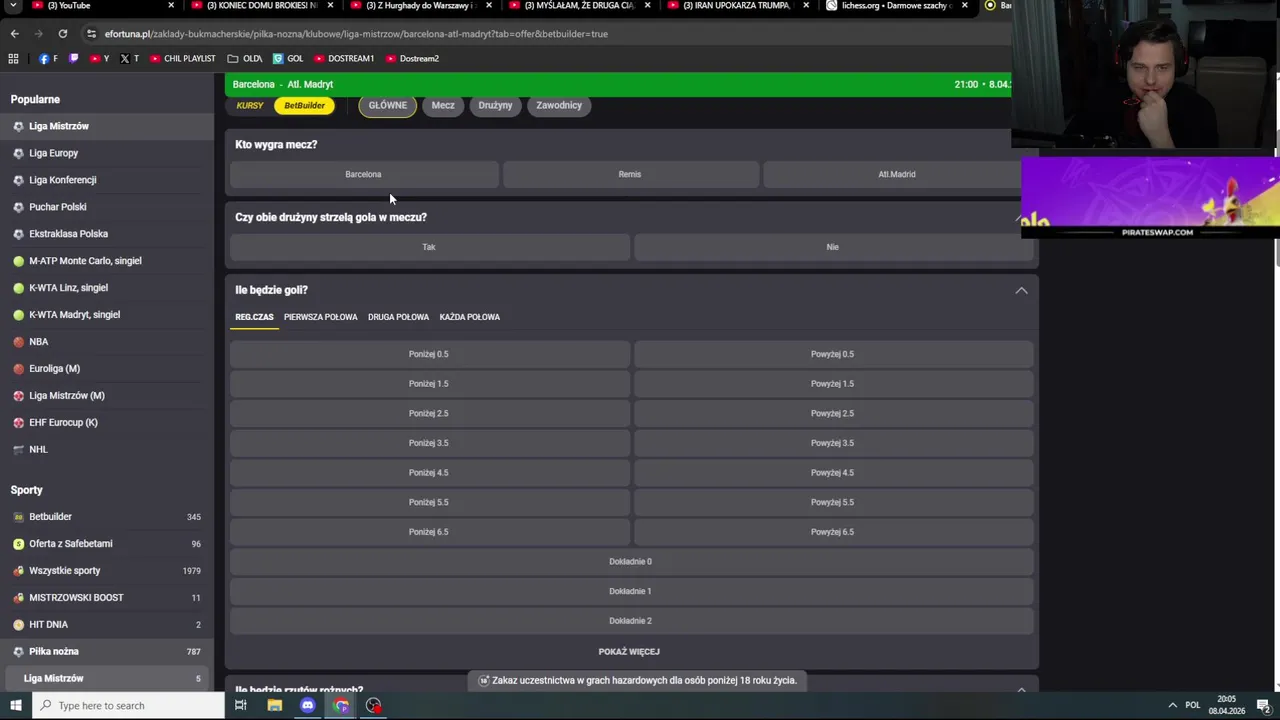Image resolution: width=1280 pixels, height=720 pixels.
Task: Open the Windows Start menu
Action: click(15, 705)
